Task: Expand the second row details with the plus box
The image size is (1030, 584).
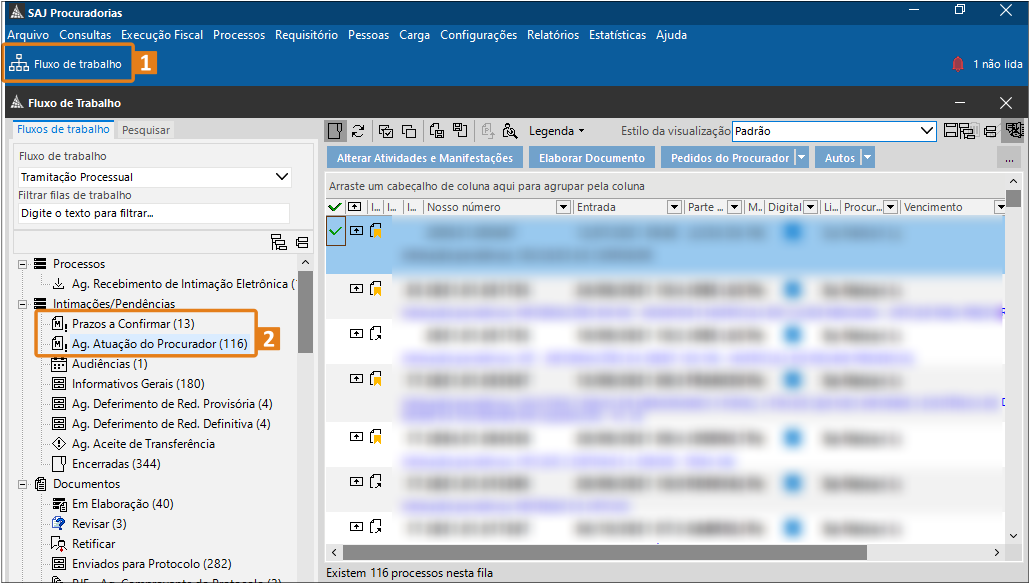Action: click(356, 289)
